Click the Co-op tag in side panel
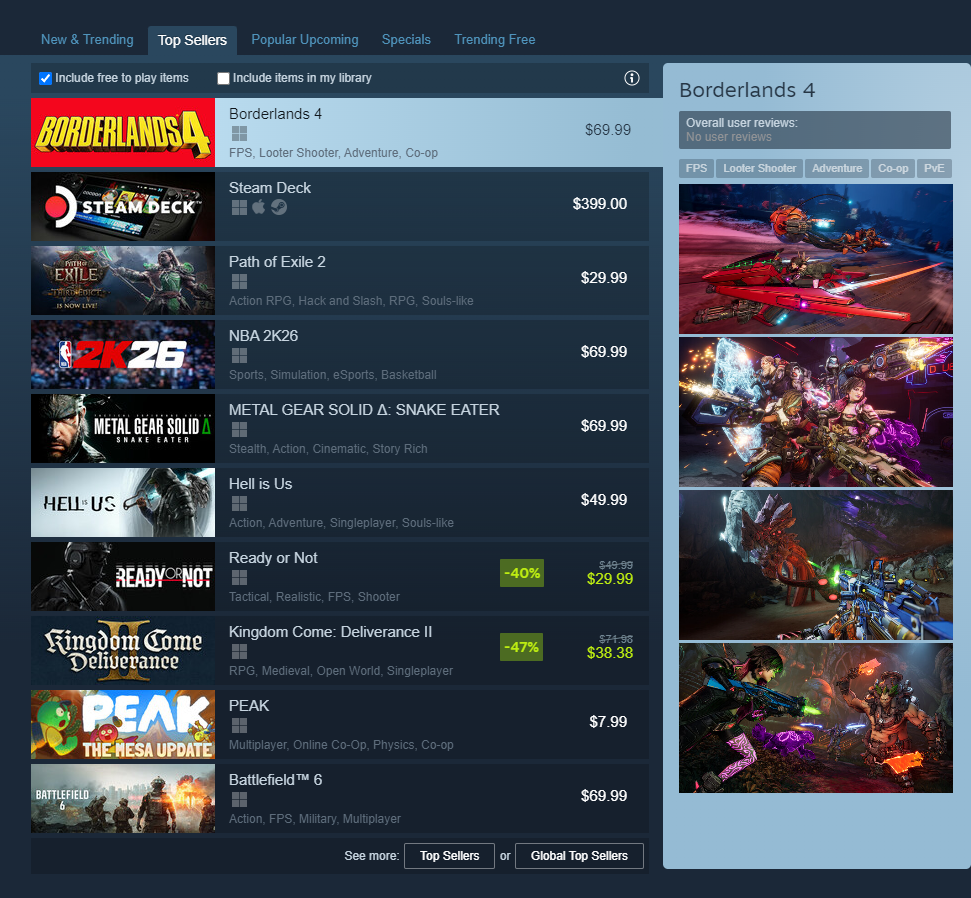The height and width of the screenshot is (898, 971). click(x=893, y=168)
